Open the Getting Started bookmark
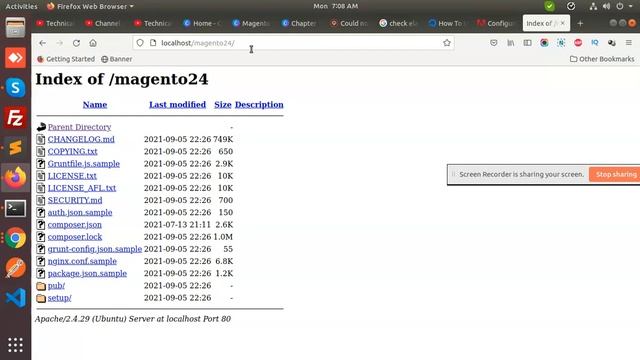640x360 pixels. (66, 59)
